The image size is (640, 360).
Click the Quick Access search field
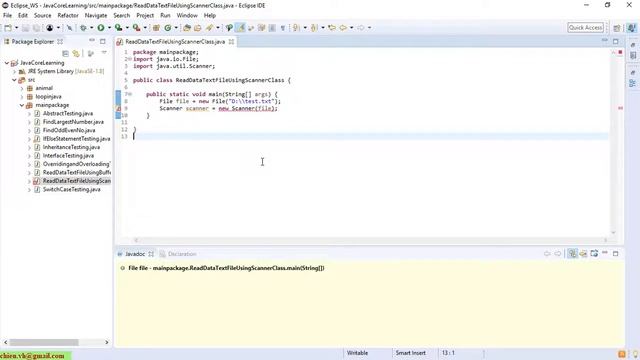pos(585,27)
